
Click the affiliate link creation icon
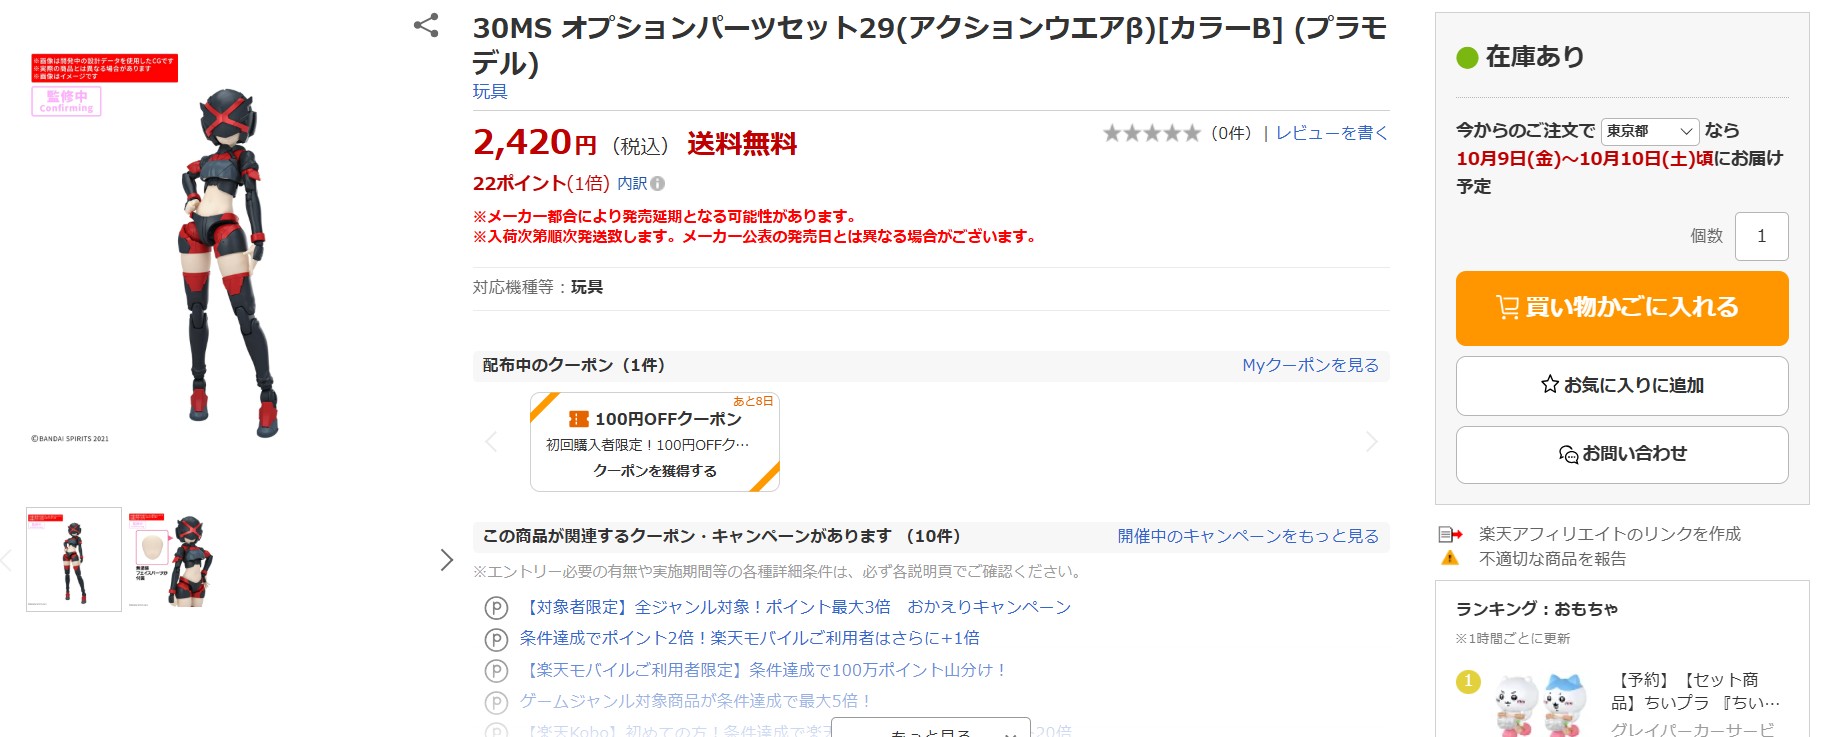[1450, 534]
